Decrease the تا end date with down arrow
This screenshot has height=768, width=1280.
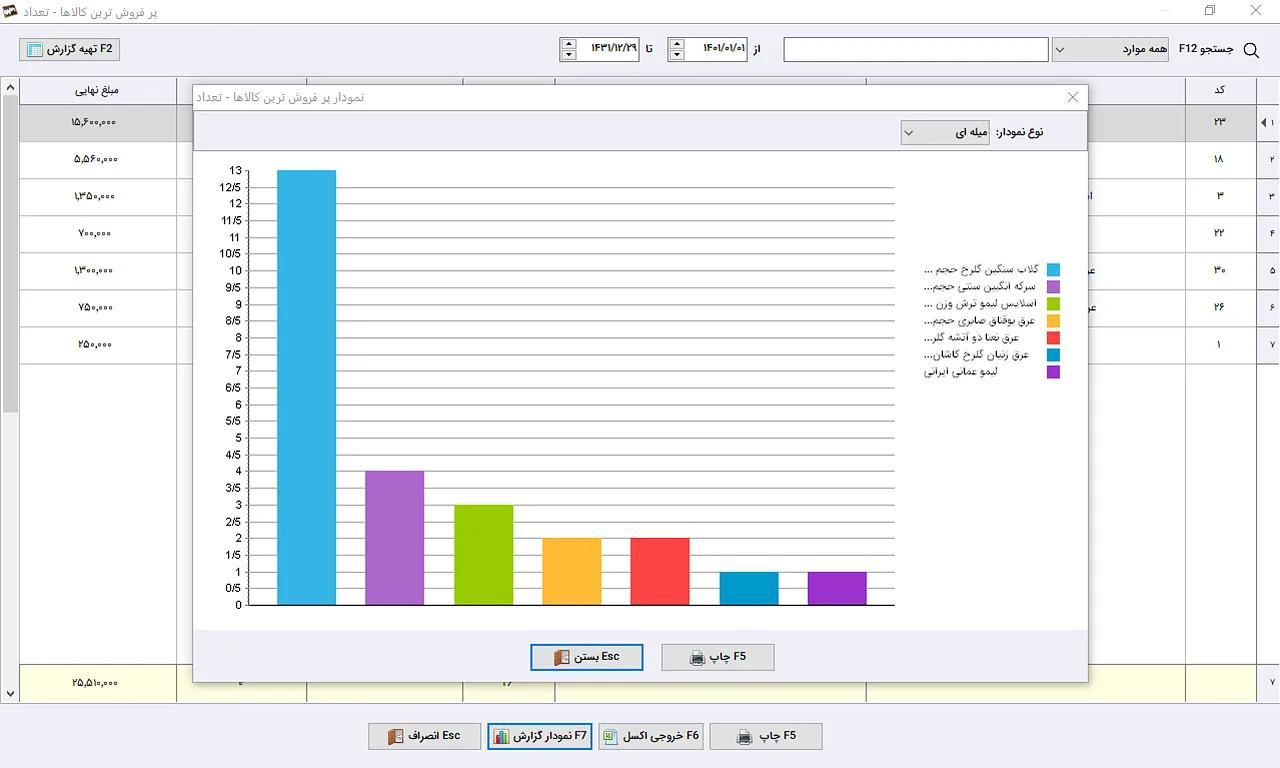coord(569,55)
